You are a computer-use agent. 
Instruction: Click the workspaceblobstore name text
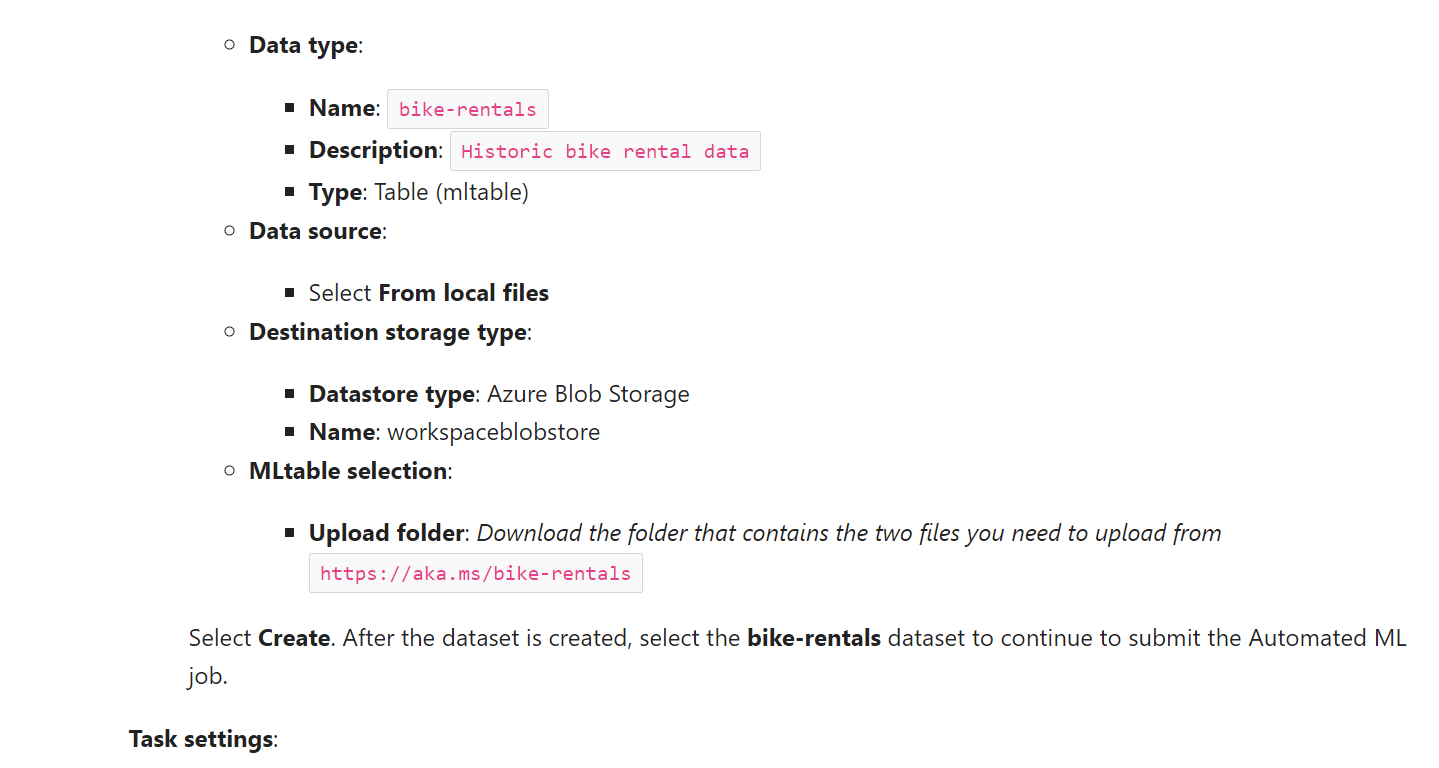[494, 432]
